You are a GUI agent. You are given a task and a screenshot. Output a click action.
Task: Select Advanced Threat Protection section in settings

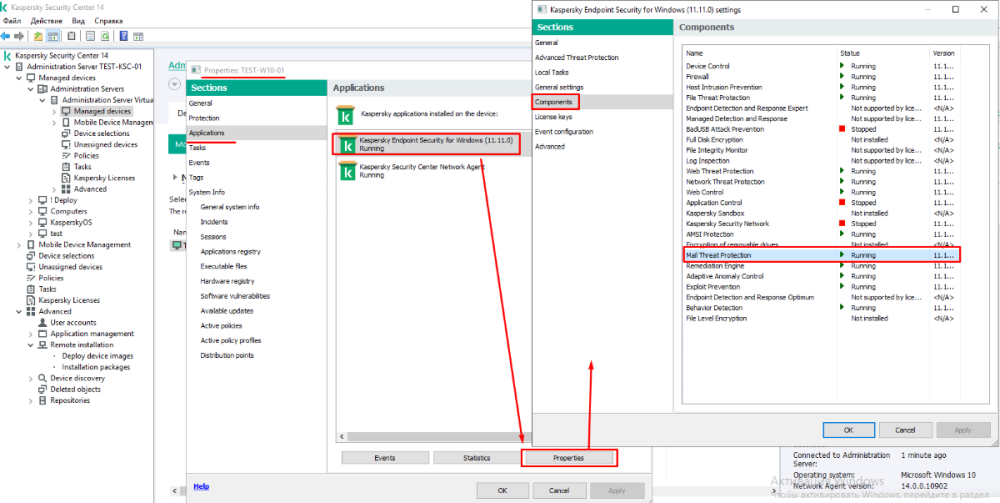[x=577, y=57]
